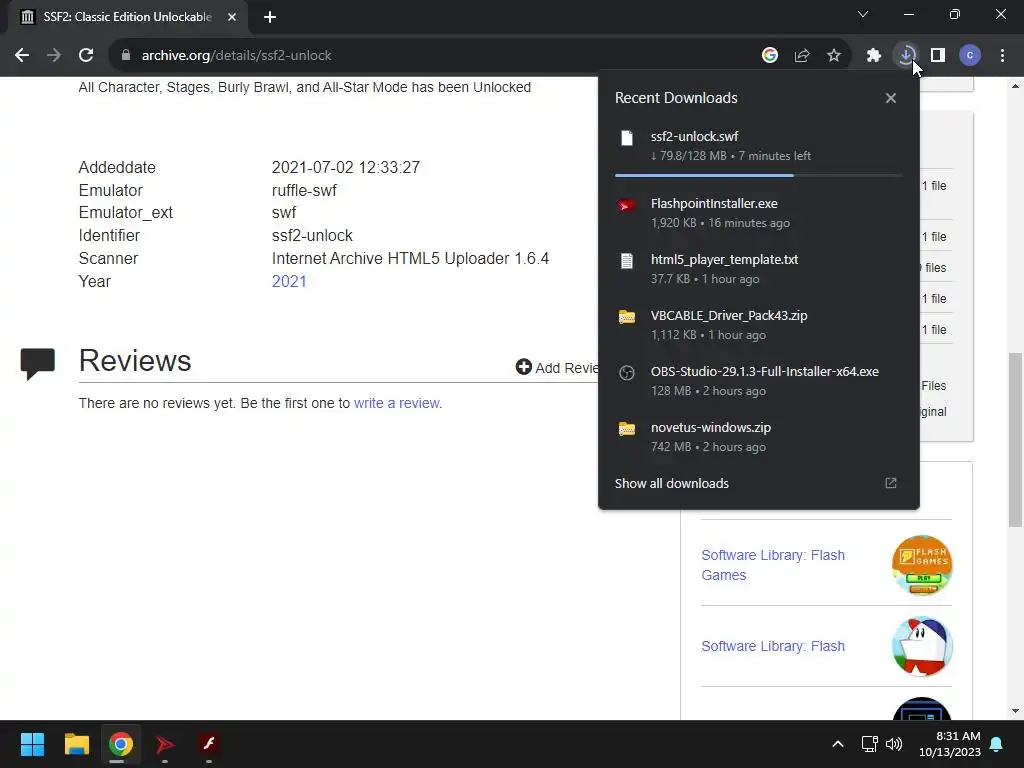Open OBS-Studio-29.1.3-Full-Installer-x64.exe entry

(759, 381)
